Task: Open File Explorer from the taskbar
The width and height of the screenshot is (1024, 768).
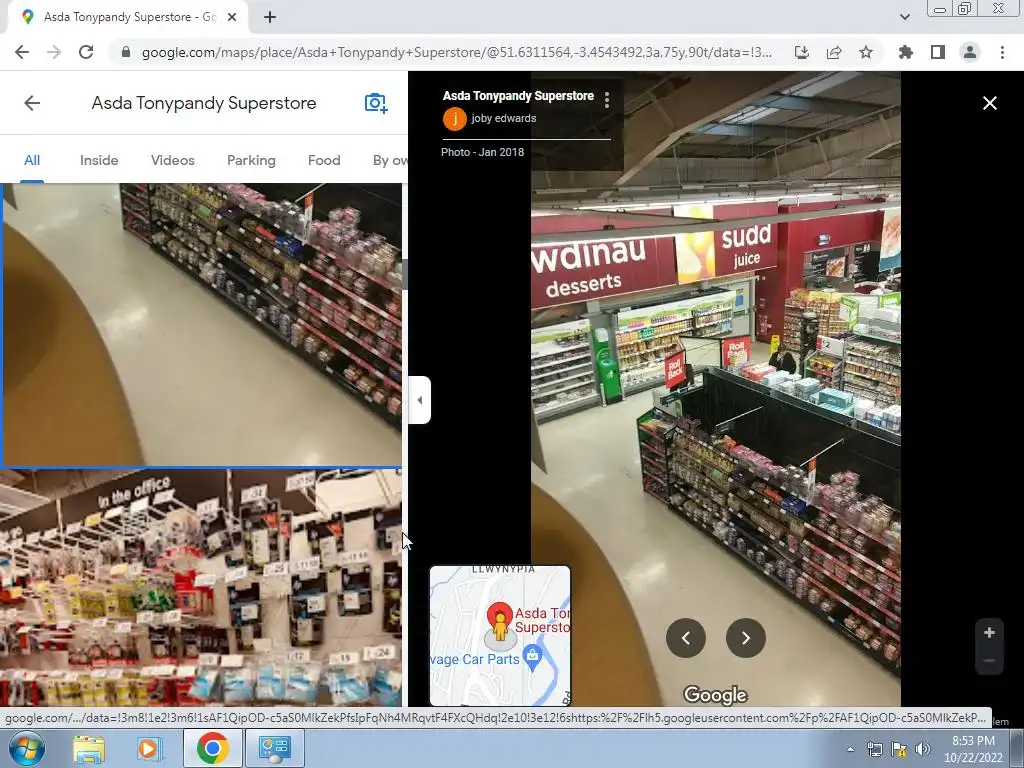Action: [x=89, y=748]
